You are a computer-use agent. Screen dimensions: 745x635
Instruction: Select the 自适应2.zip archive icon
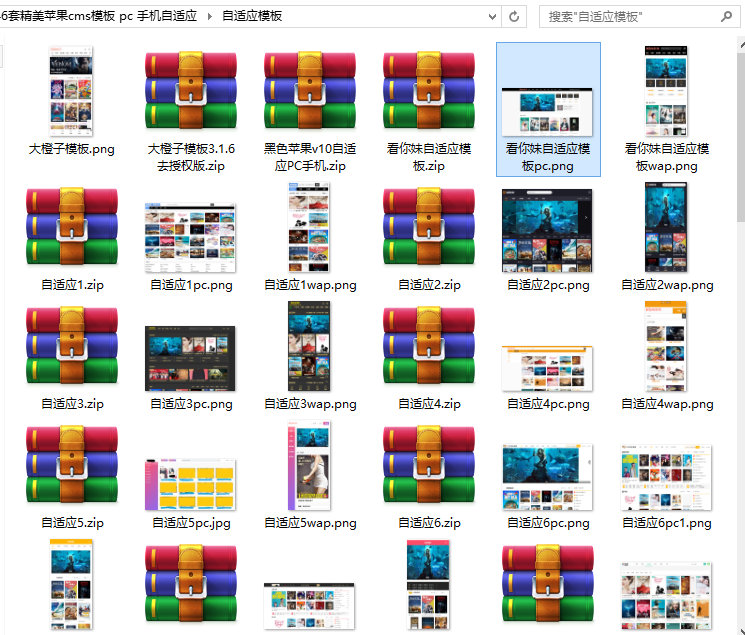click(429, 226)
